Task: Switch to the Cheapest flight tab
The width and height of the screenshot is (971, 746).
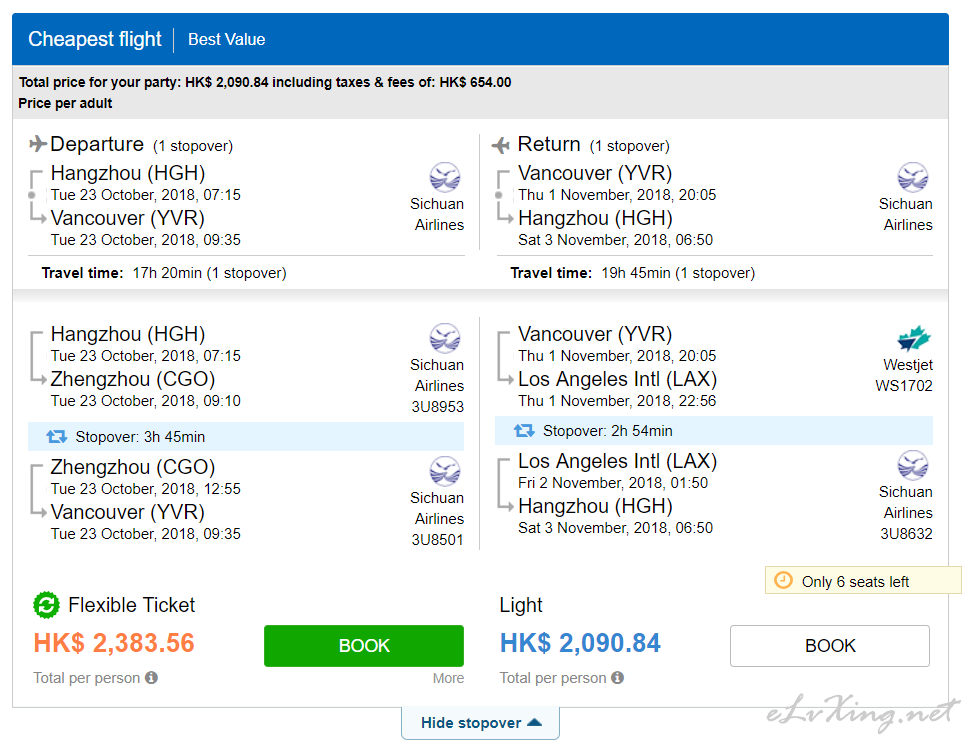Action: point(95,39)
